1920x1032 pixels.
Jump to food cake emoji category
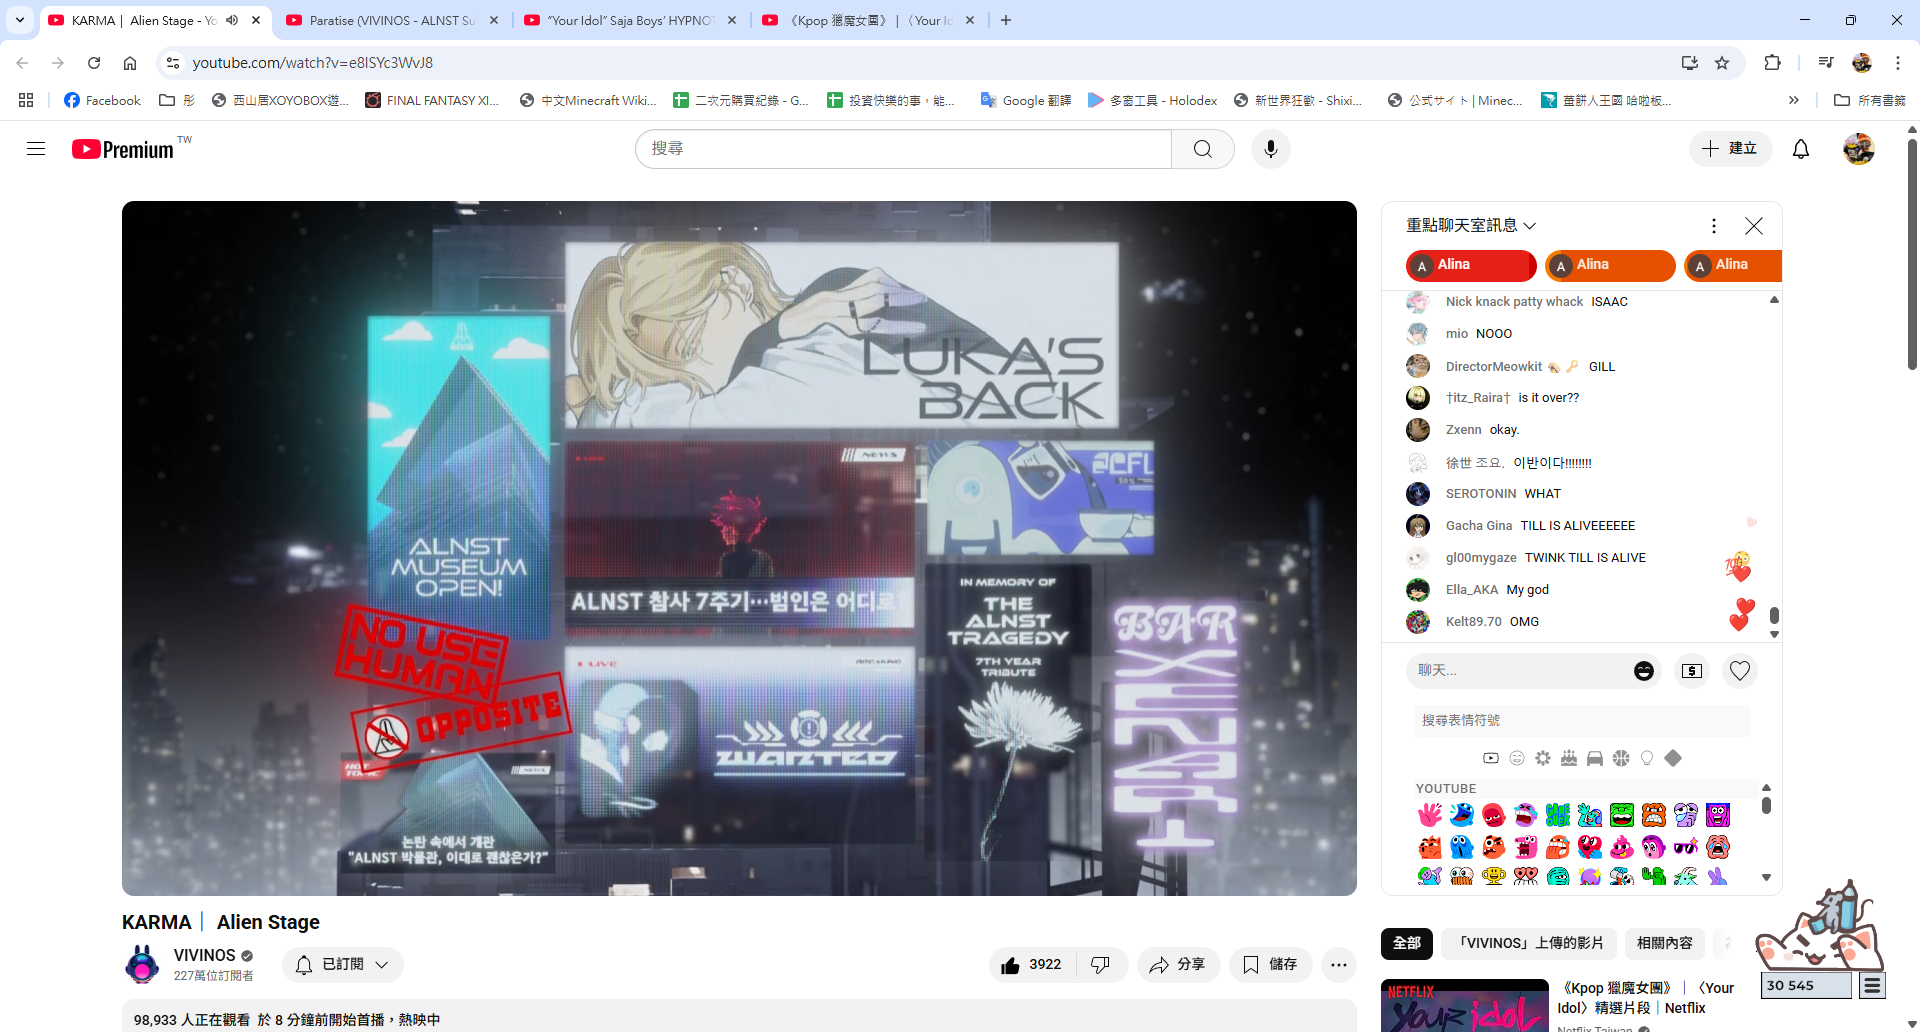click(x=1569, y=758)
